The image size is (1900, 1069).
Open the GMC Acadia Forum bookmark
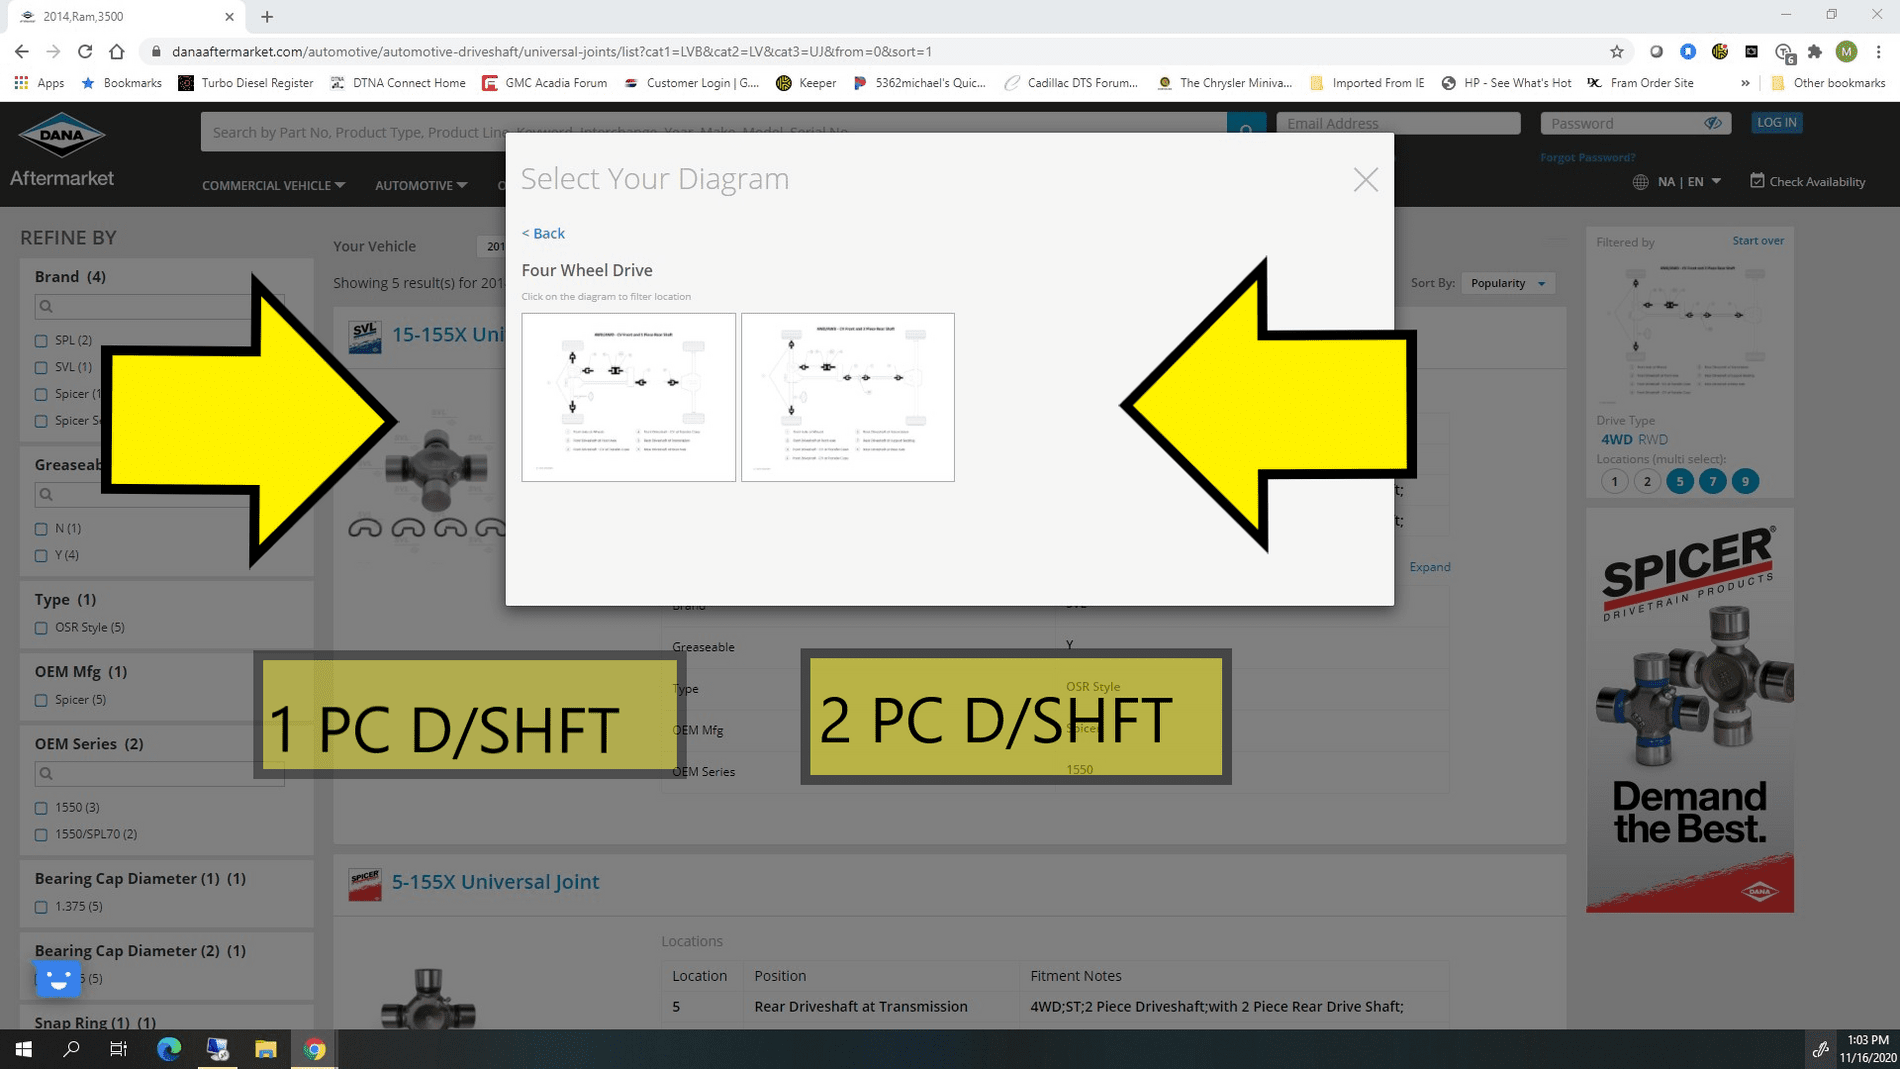[545, 83]
